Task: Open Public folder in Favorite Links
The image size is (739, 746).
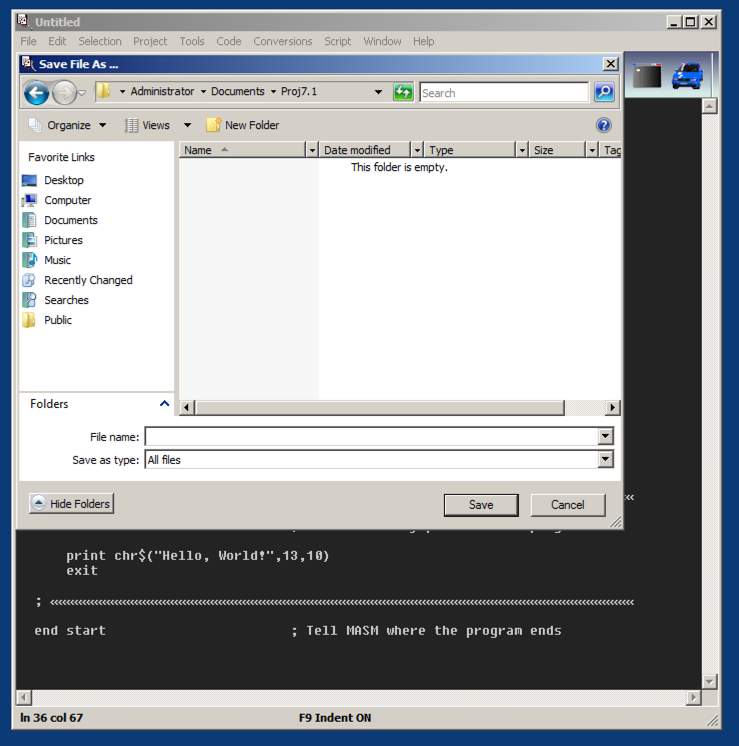Action: coord(58,320)
